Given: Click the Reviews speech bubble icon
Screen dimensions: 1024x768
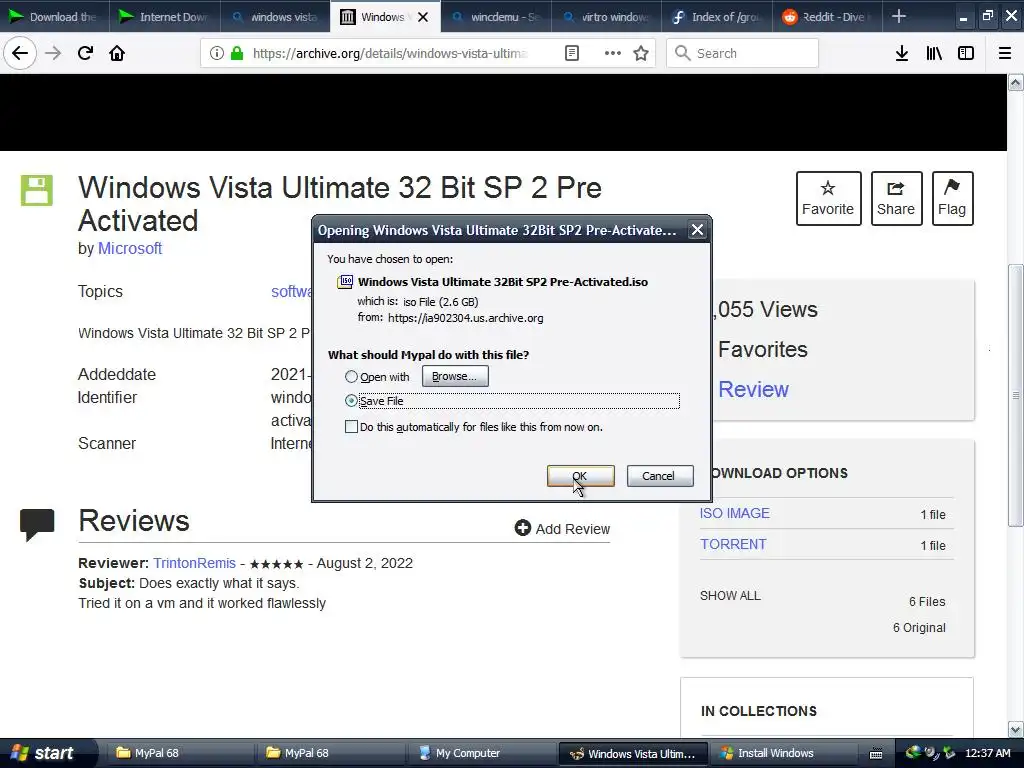Looking at the screenshot, I should pos(37,524).
